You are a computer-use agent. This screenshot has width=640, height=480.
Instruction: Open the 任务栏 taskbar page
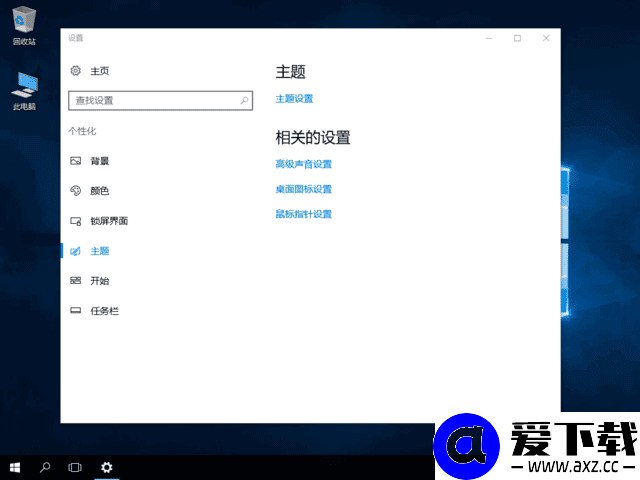click(104, 311)
